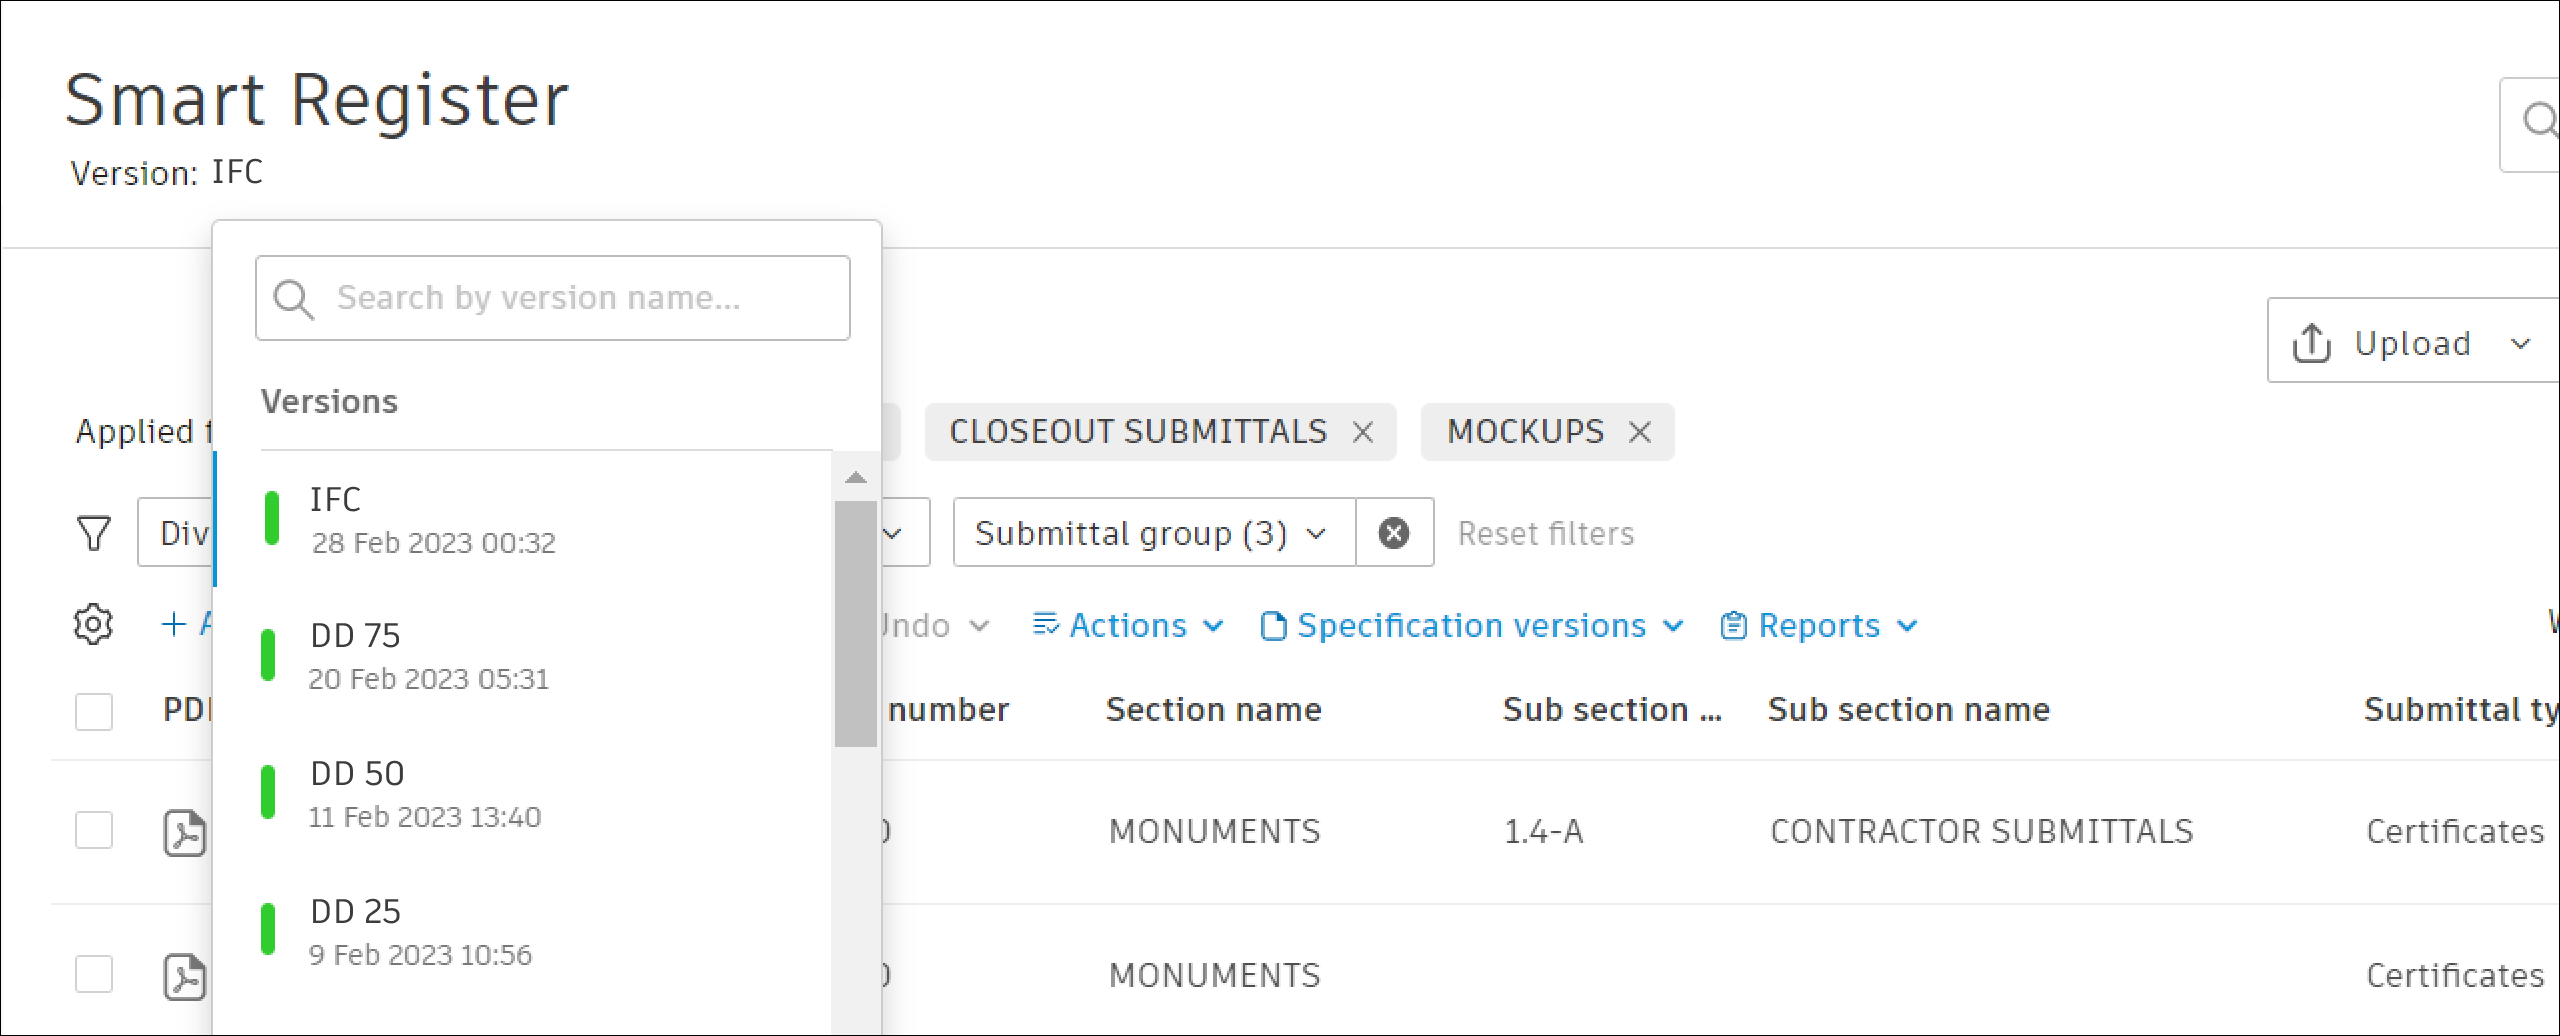This screenshot has height=1036, width=2560.
Task: Click the Reset filters link
Action: [1545, 533]
